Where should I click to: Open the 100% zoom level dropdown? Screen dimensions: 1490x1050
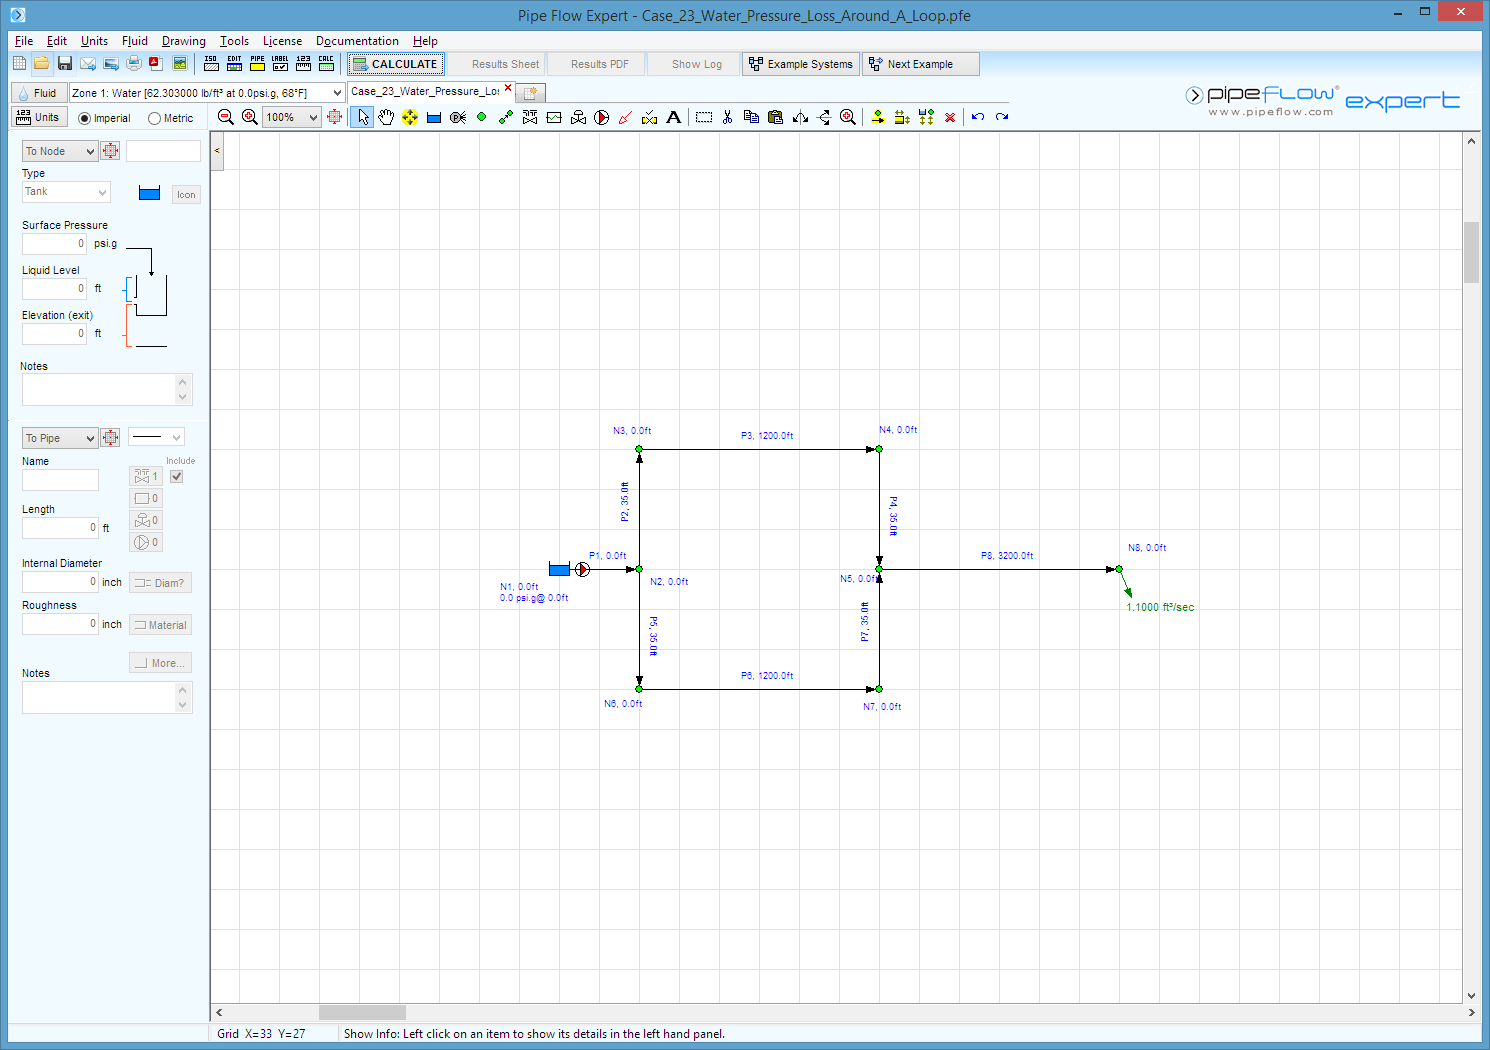[x=313, y=117]
